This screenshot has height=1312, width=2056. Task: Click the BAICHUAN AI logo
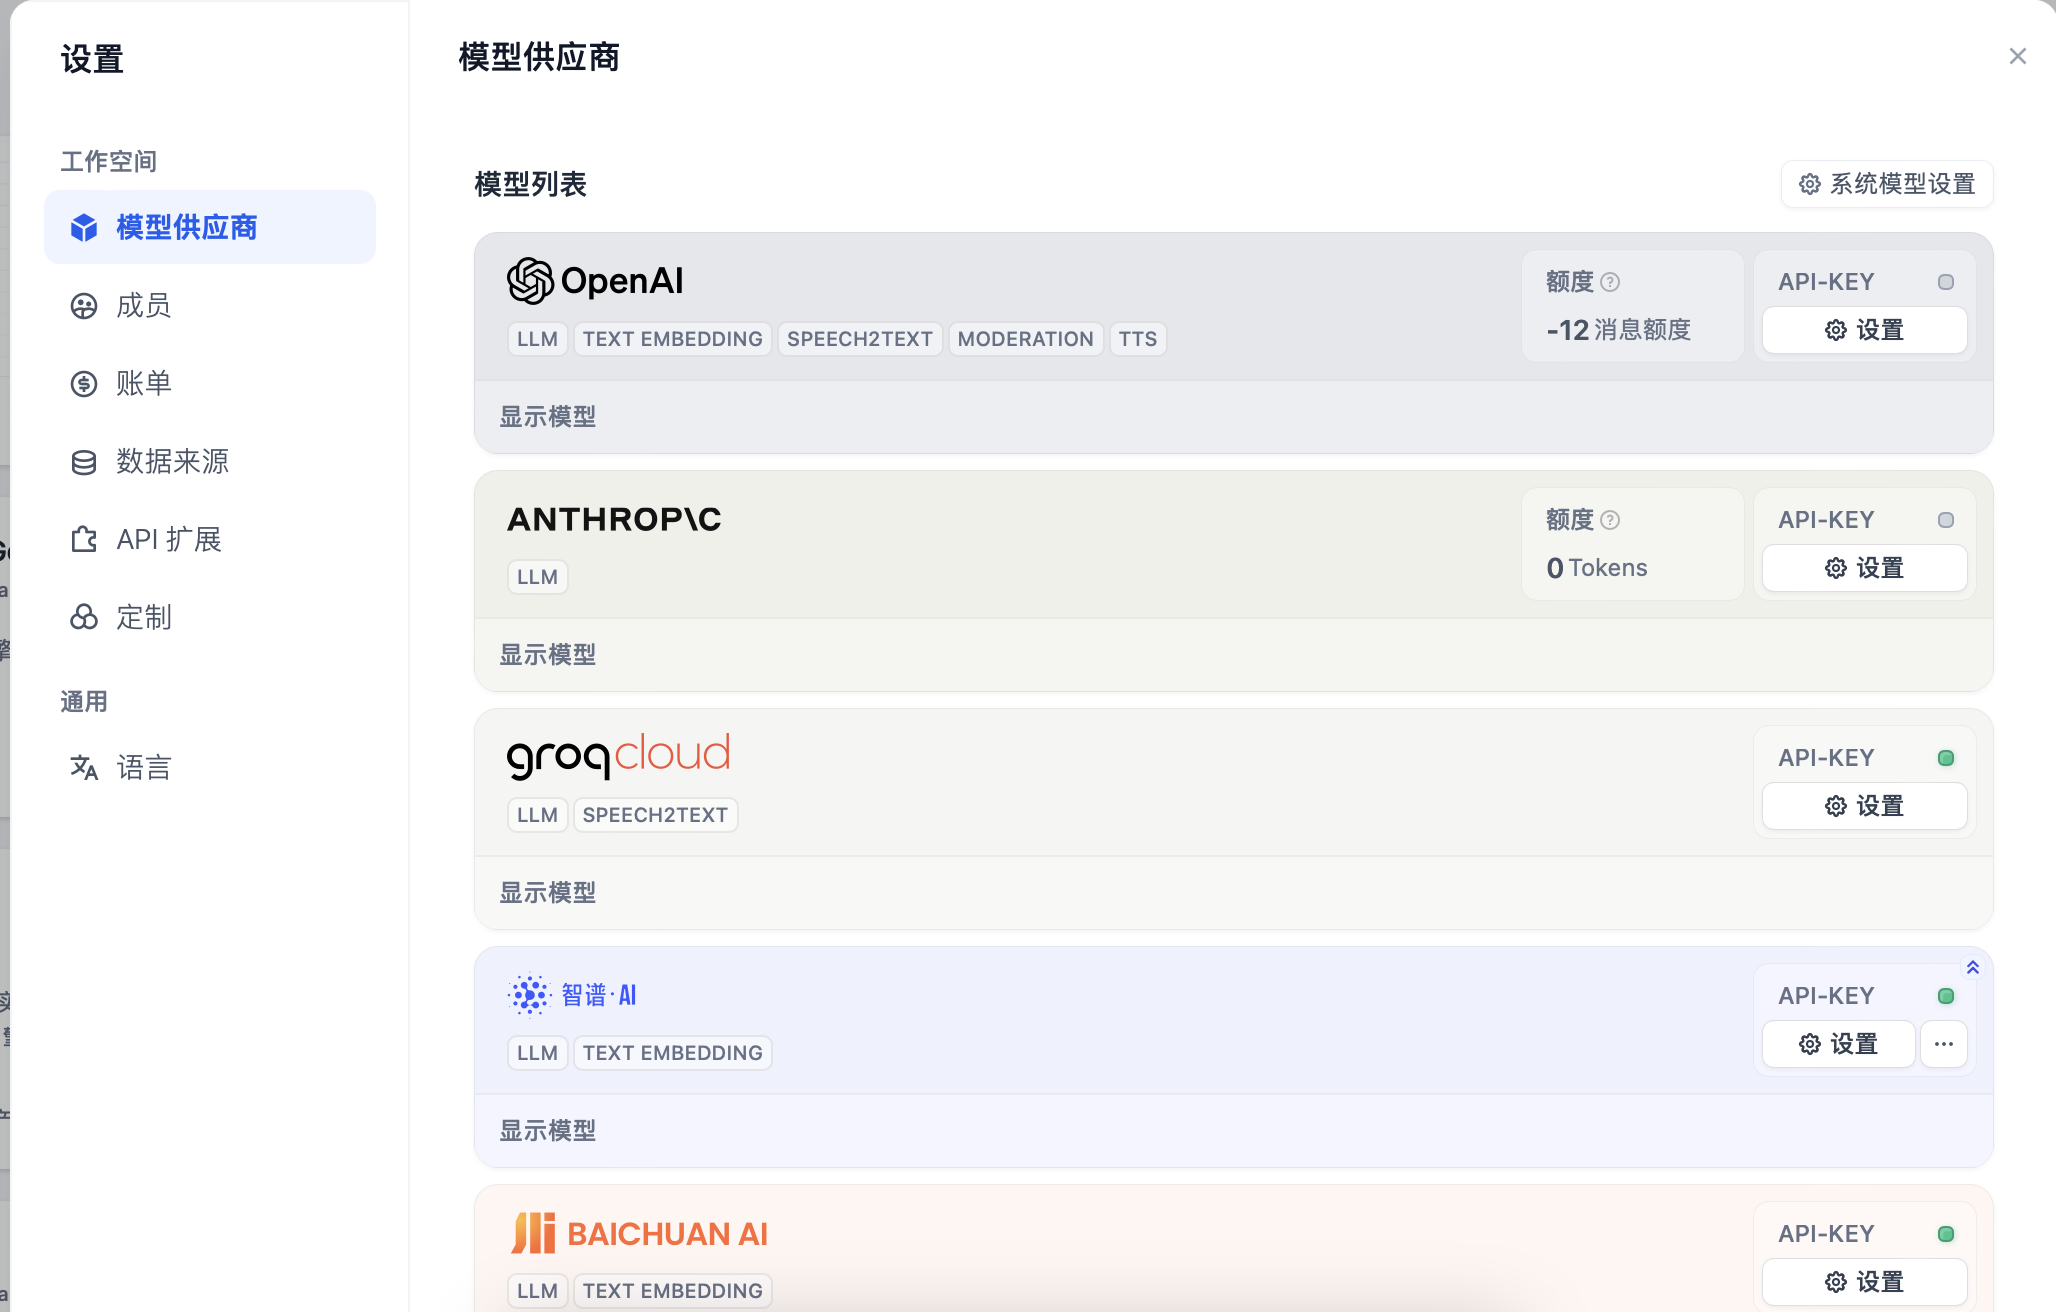coord(639,1233)
